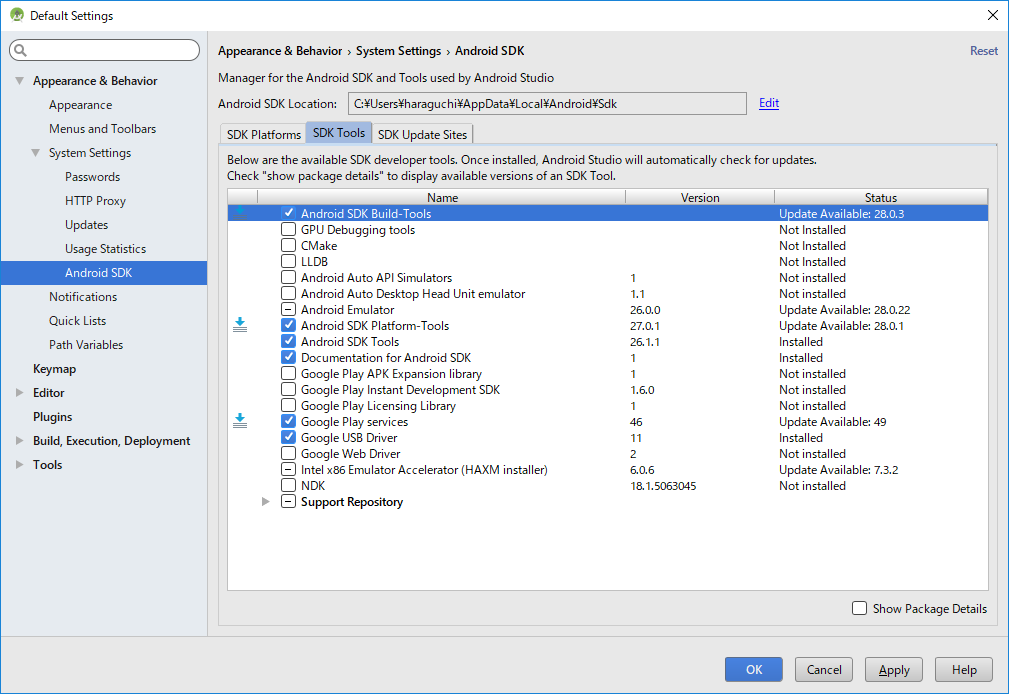Select the SDK Tools tab

pos(339,133)
